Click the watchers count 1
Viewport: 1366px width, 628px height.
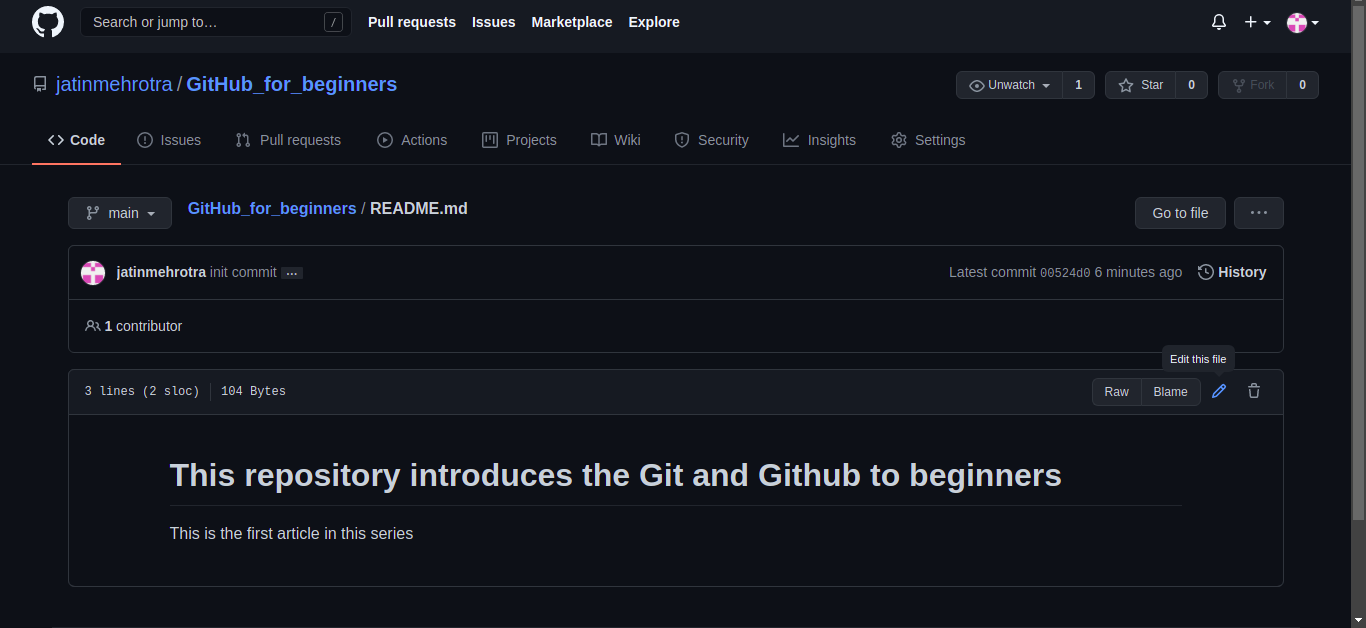coord(1078,85)
